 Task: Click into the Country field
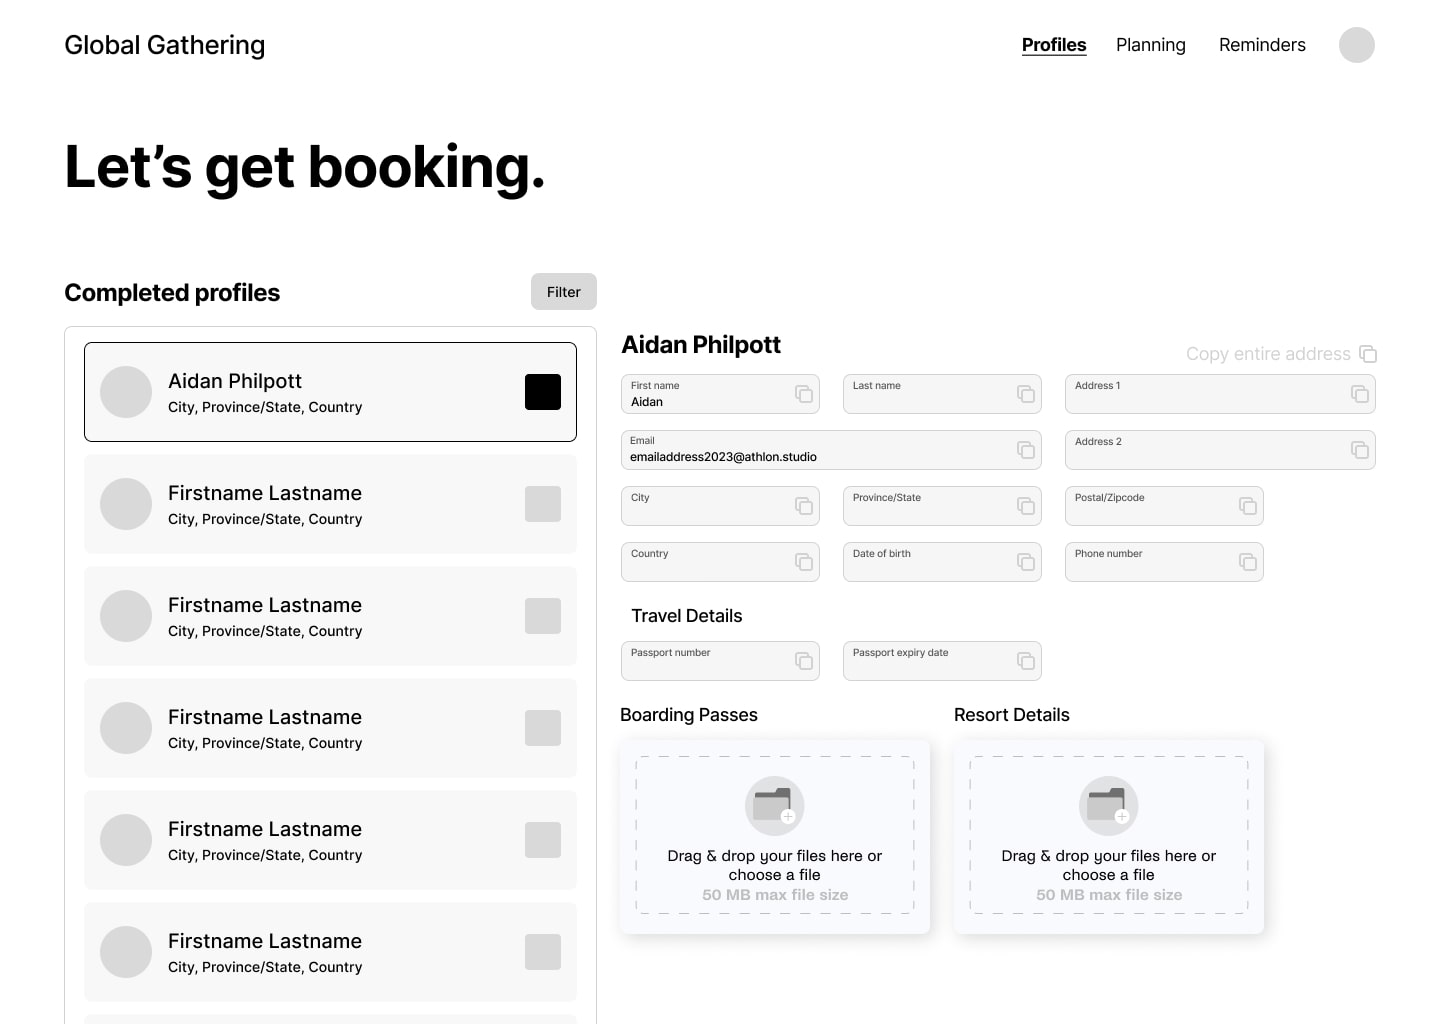(720, 562)
